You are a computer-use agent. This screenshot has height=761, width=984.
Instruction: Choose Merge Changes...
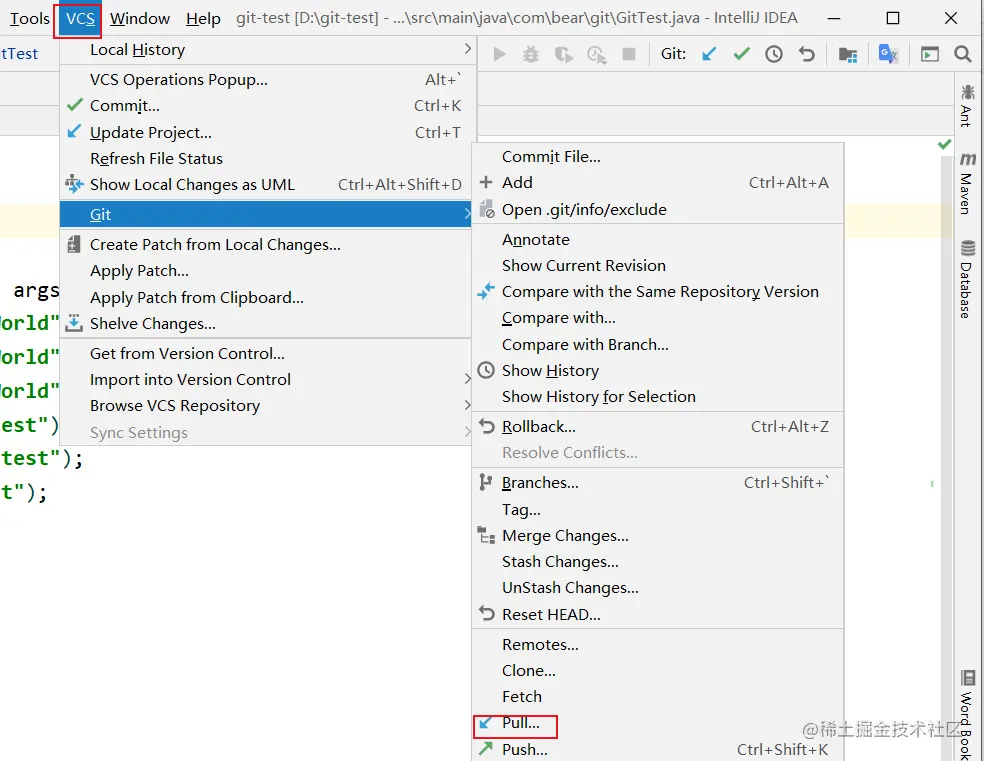658,536
